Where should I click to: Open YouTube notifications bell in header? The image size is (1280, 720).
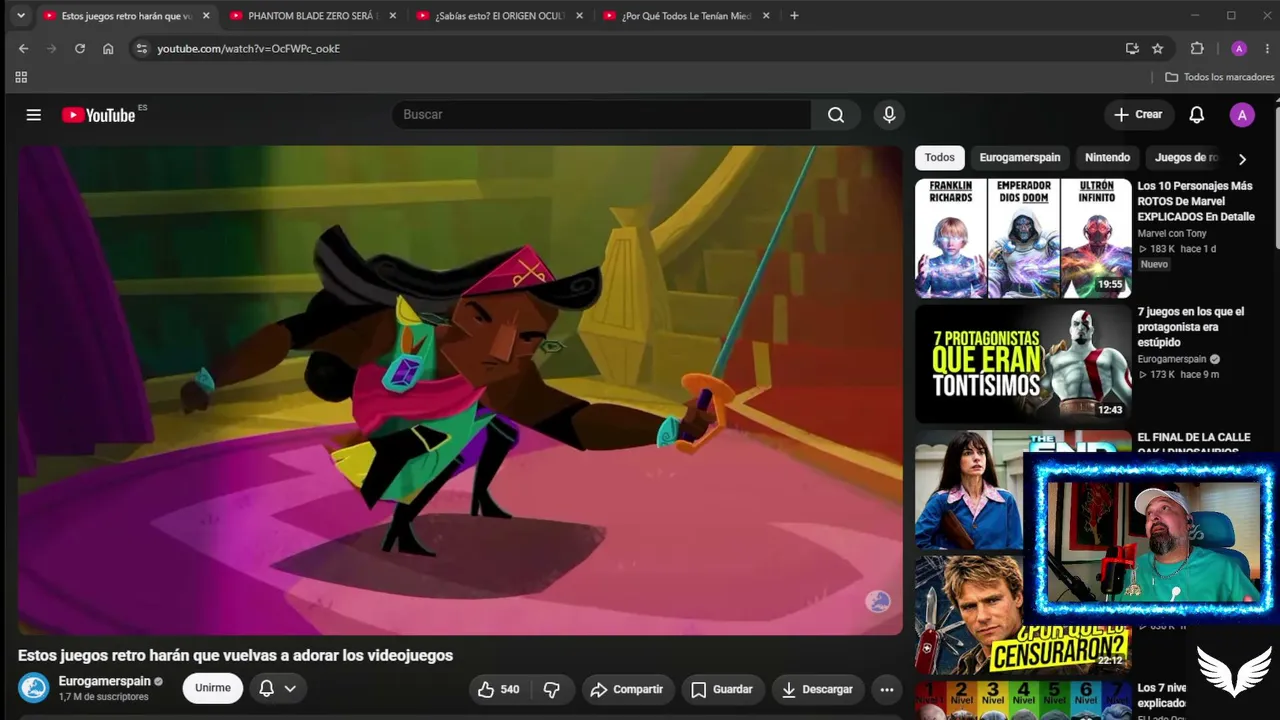coord(1196,115)
